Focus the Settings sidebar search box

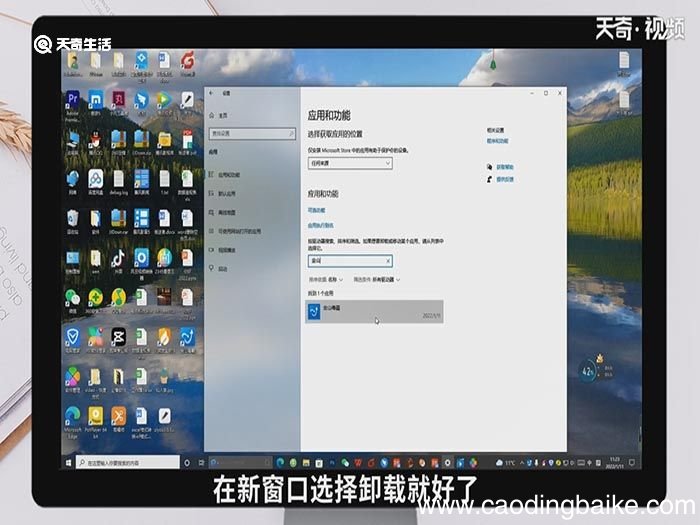click(x=252, y=133)
